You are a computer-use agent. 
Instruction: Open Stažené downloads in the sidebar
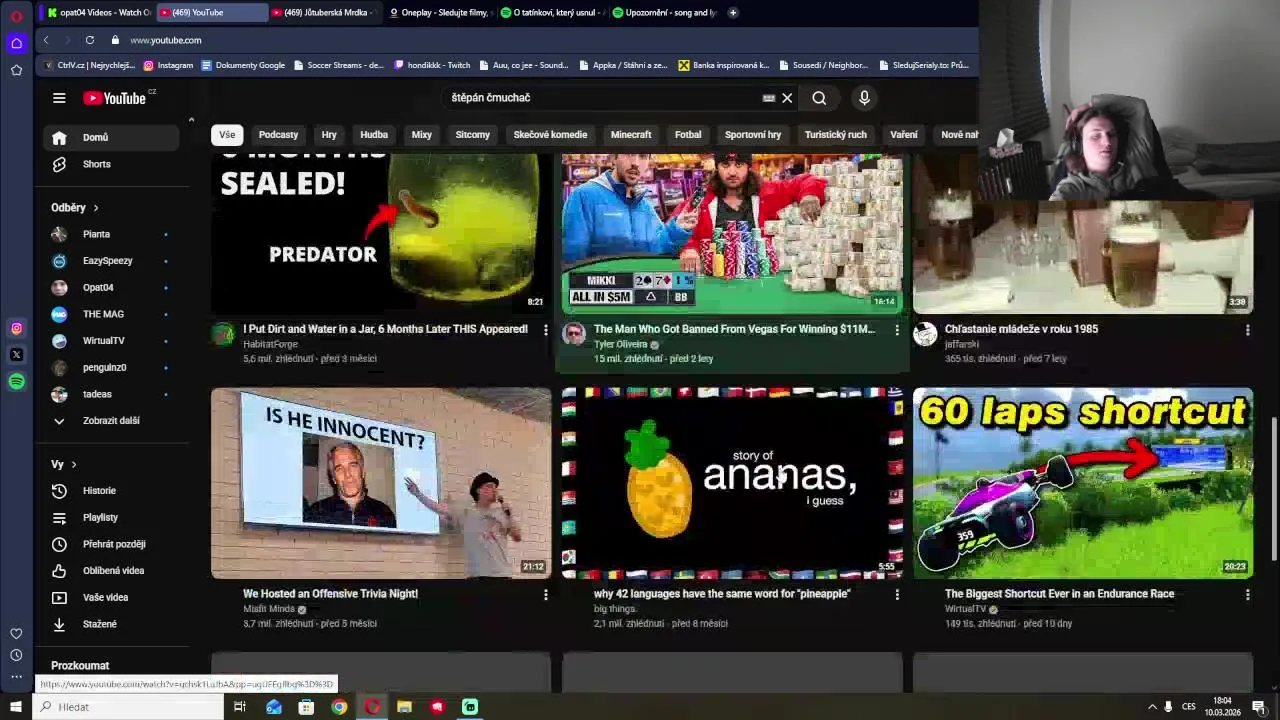pos(111,624)
